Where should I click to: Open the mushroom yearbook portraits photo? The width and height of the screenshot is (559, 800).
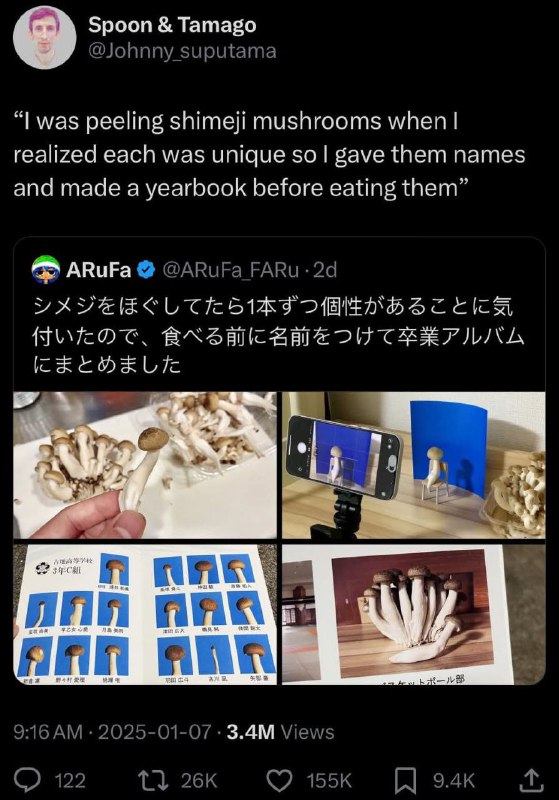145,615
